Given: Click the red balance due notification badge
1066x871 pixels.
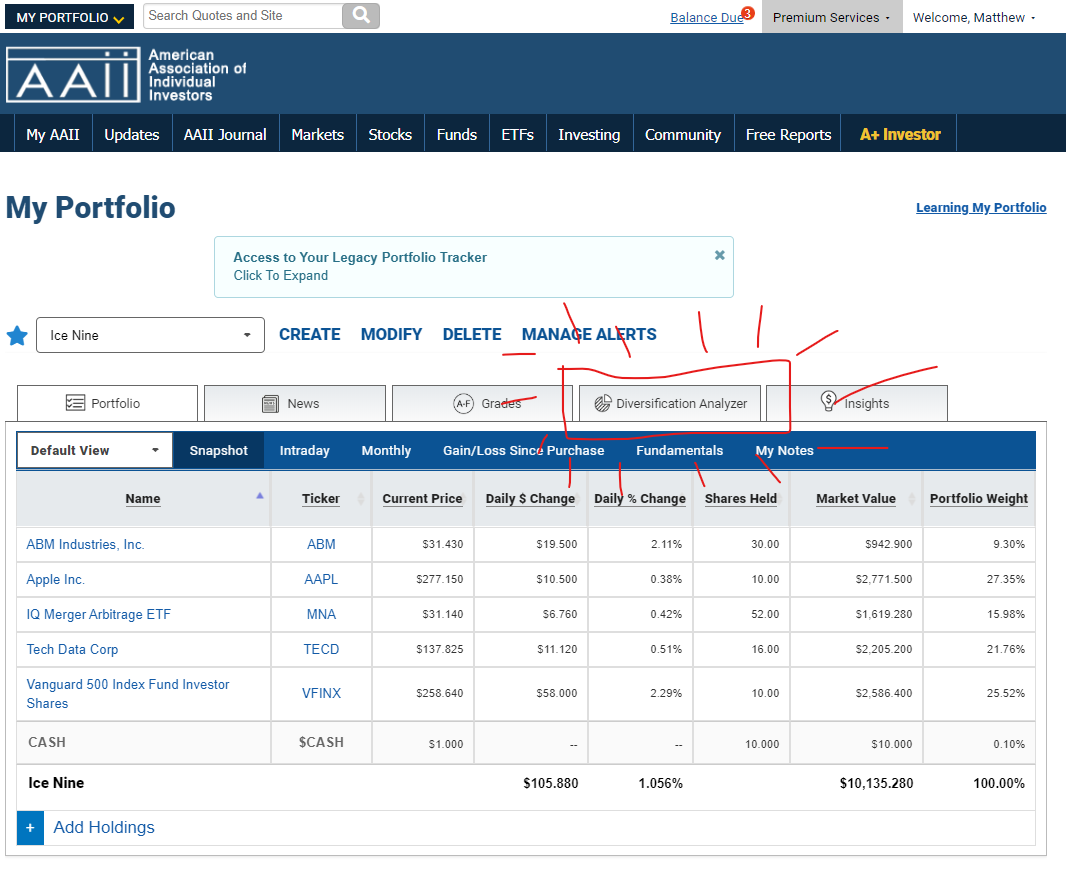Looking at the screenshot, I should 748,13.
